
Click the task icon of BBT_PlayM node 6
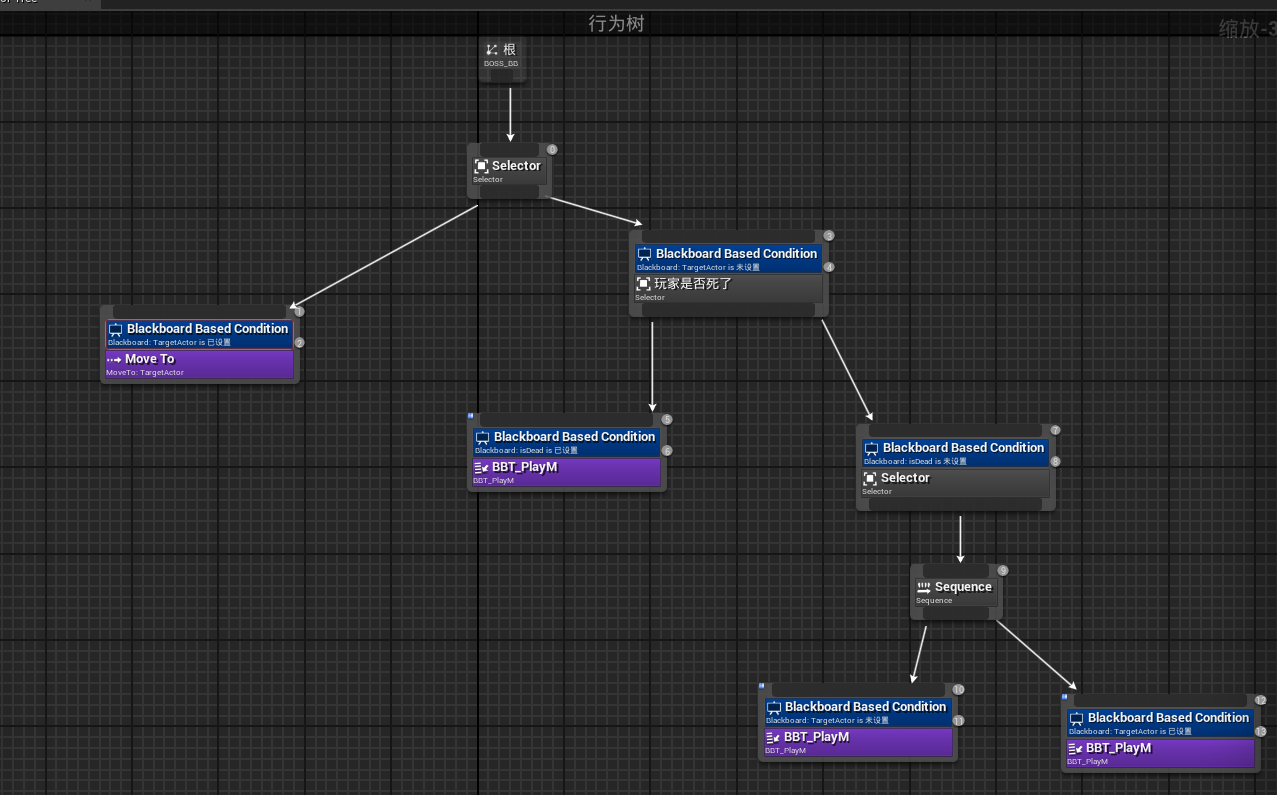click(x=481, y=467)
